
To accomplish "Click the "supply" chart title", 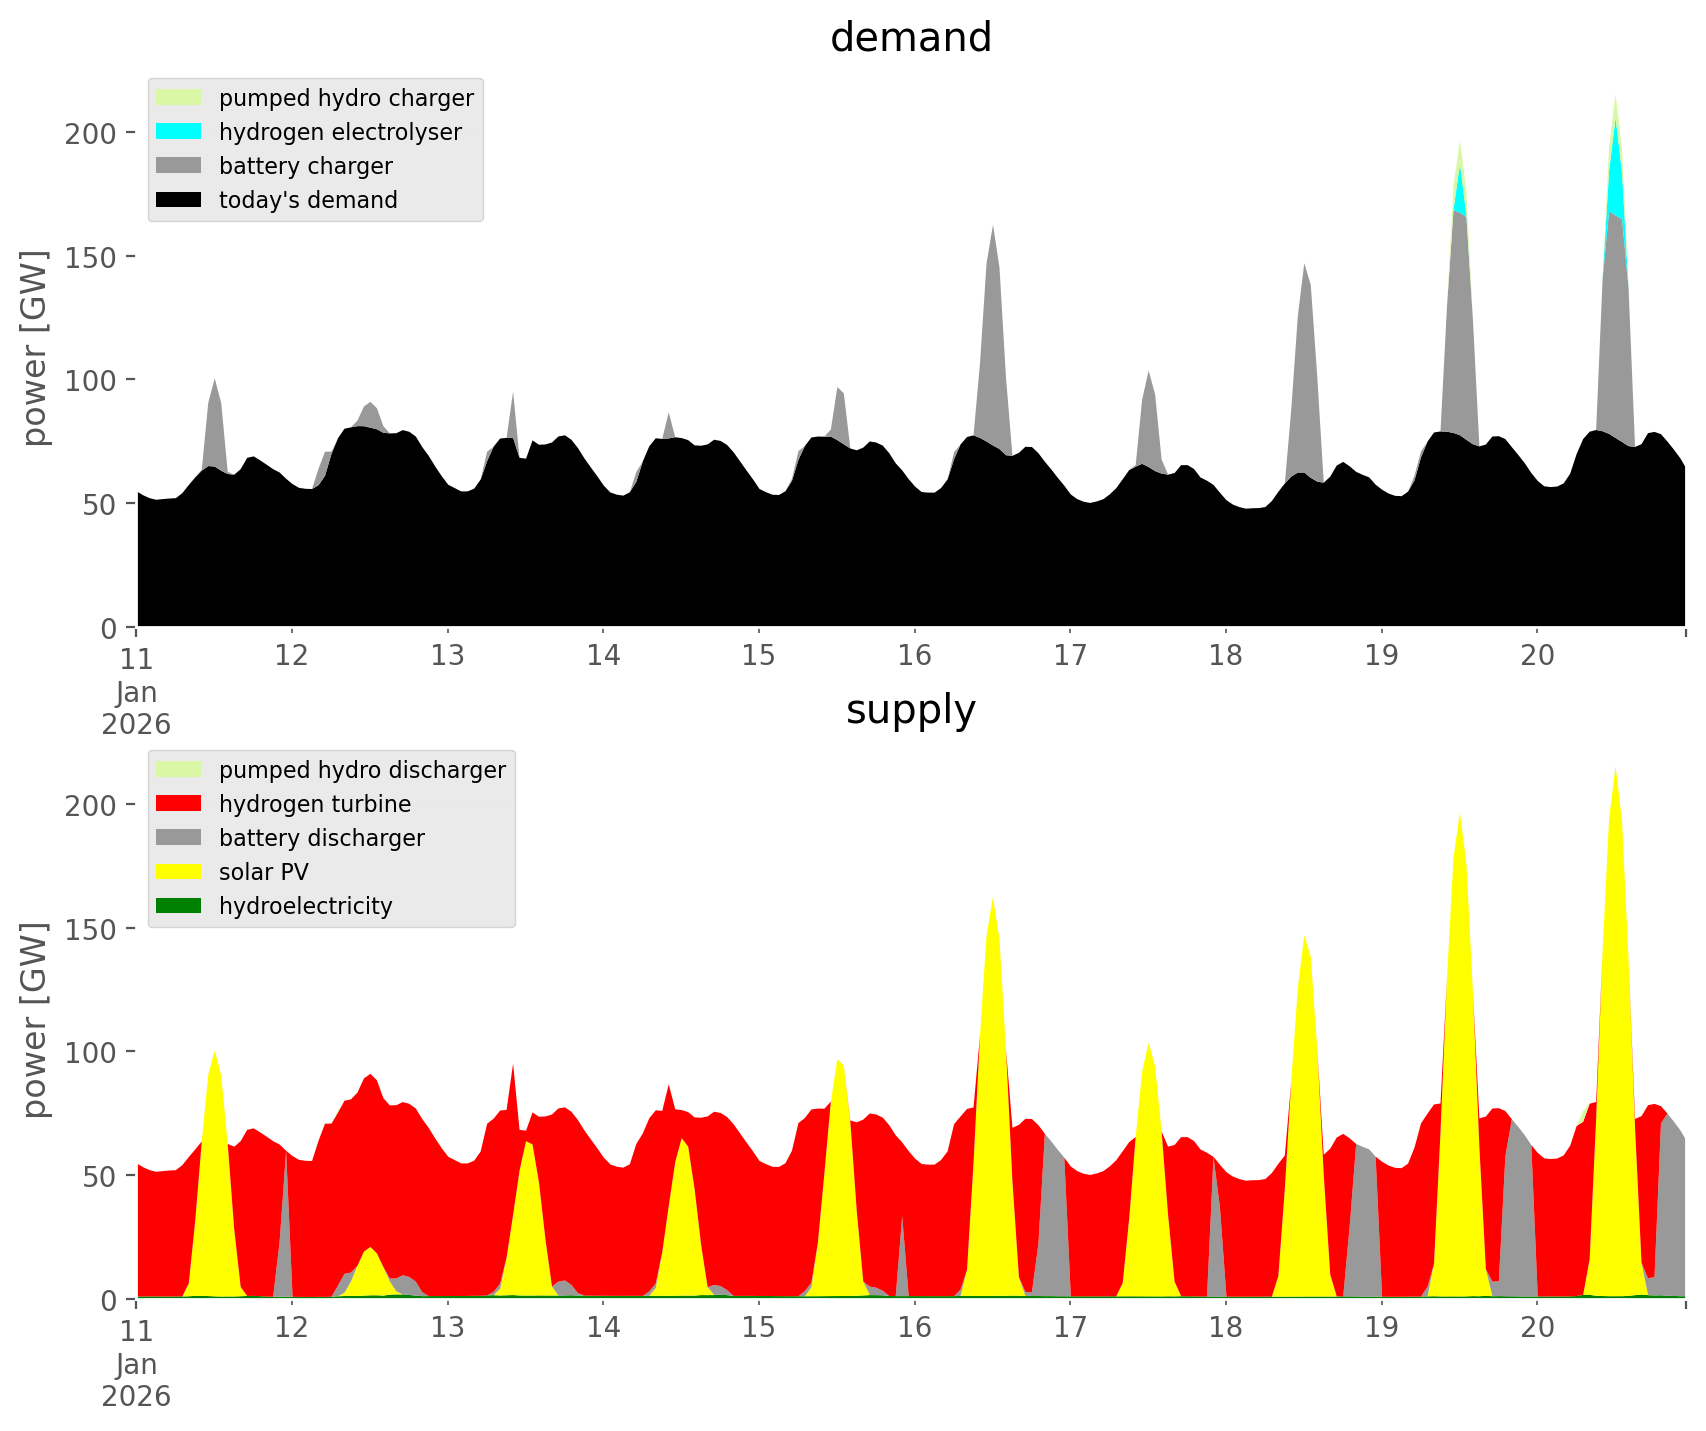I will point(910,710).
